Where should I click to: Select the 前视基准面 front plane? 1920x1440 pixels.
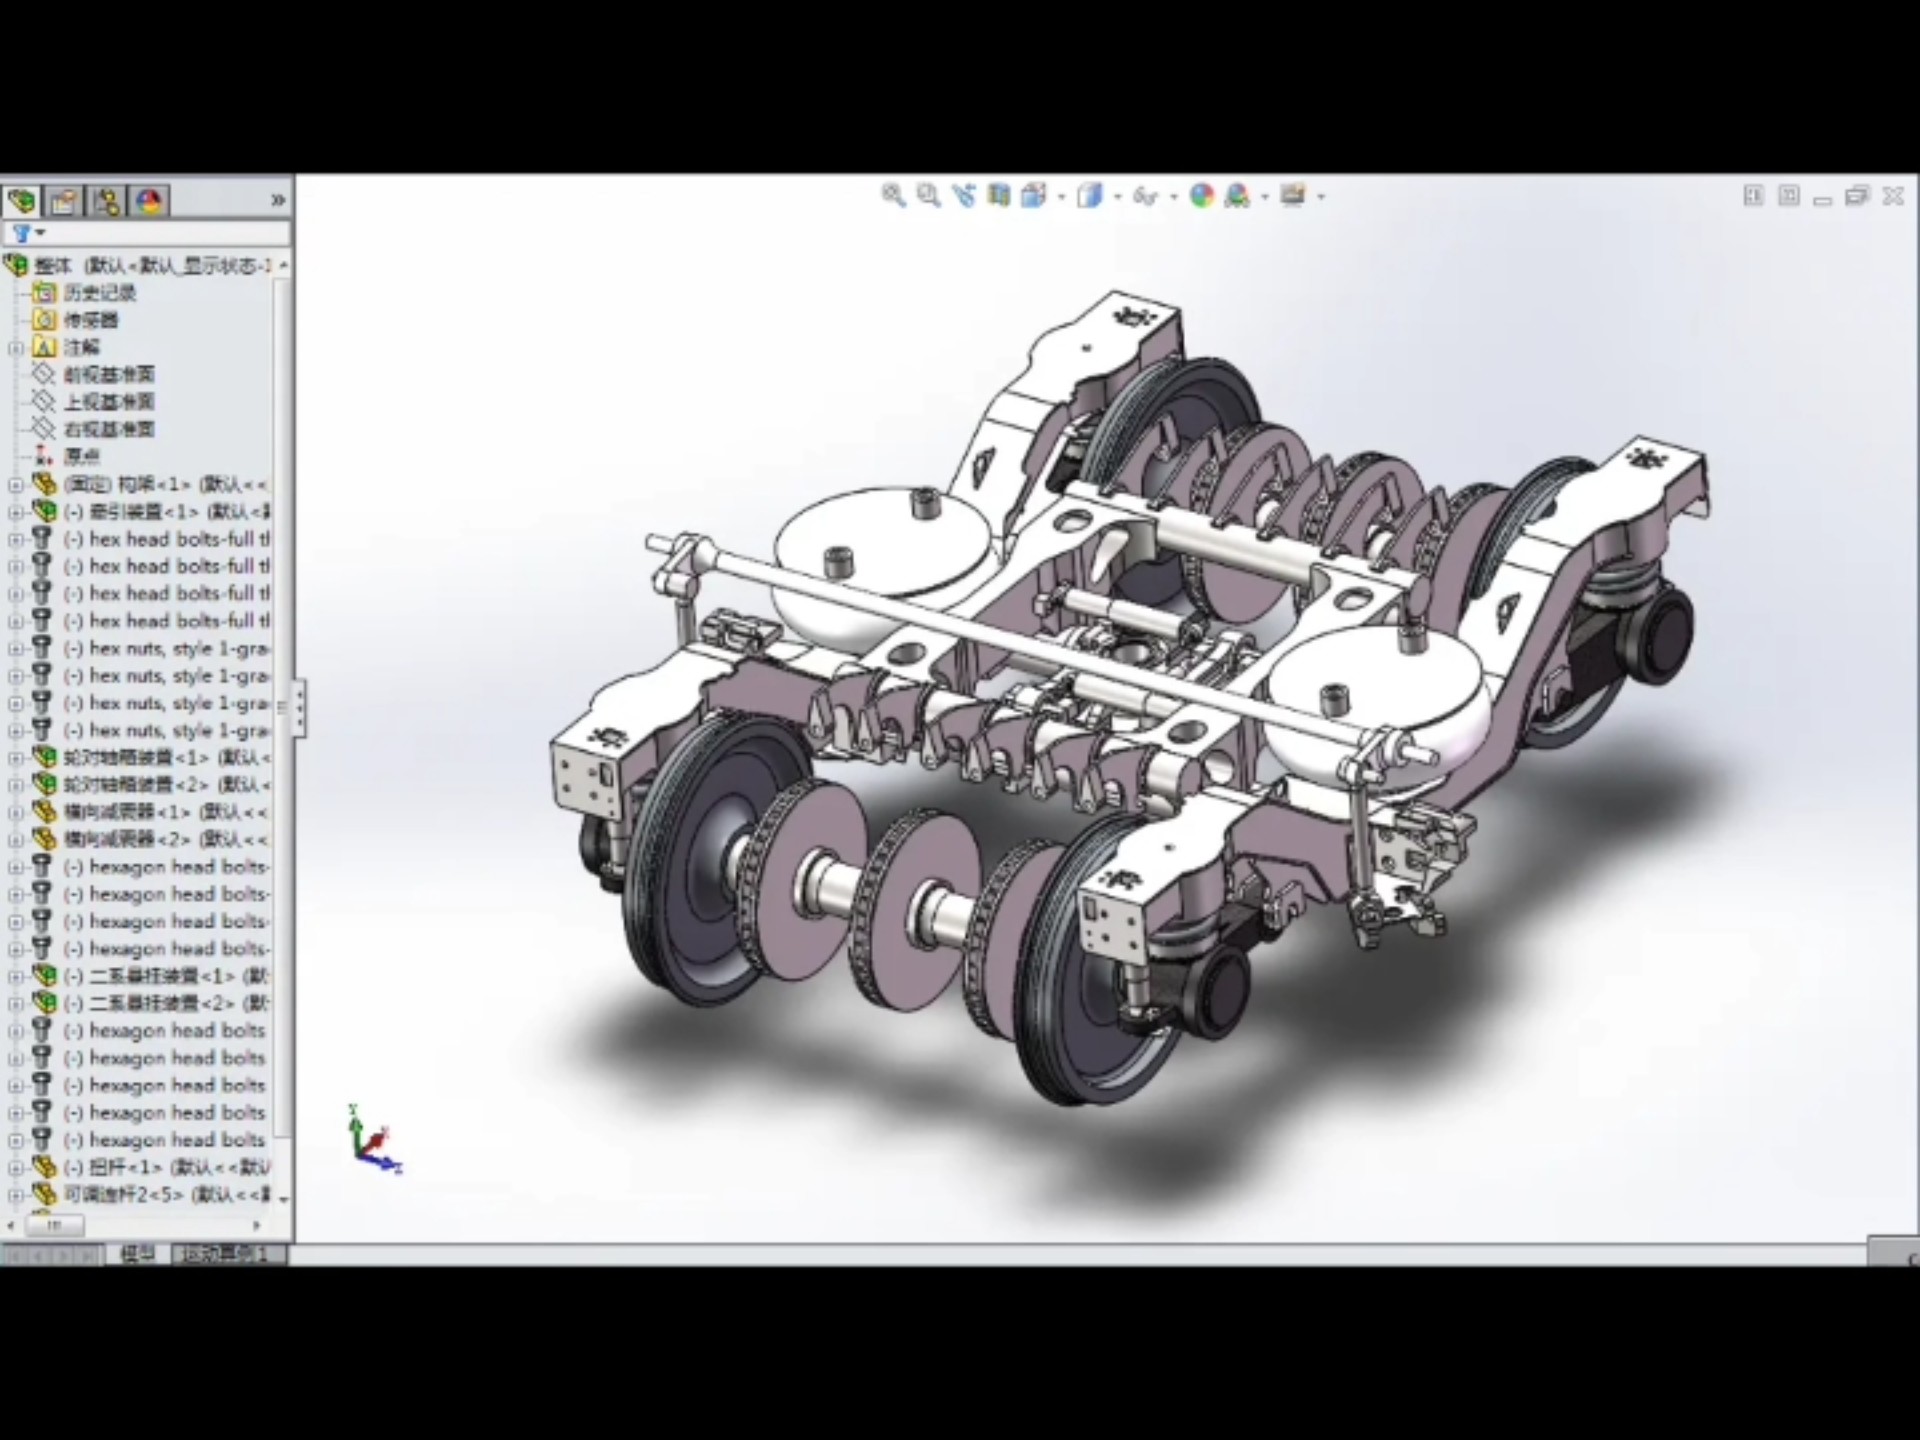click(108, 375)
